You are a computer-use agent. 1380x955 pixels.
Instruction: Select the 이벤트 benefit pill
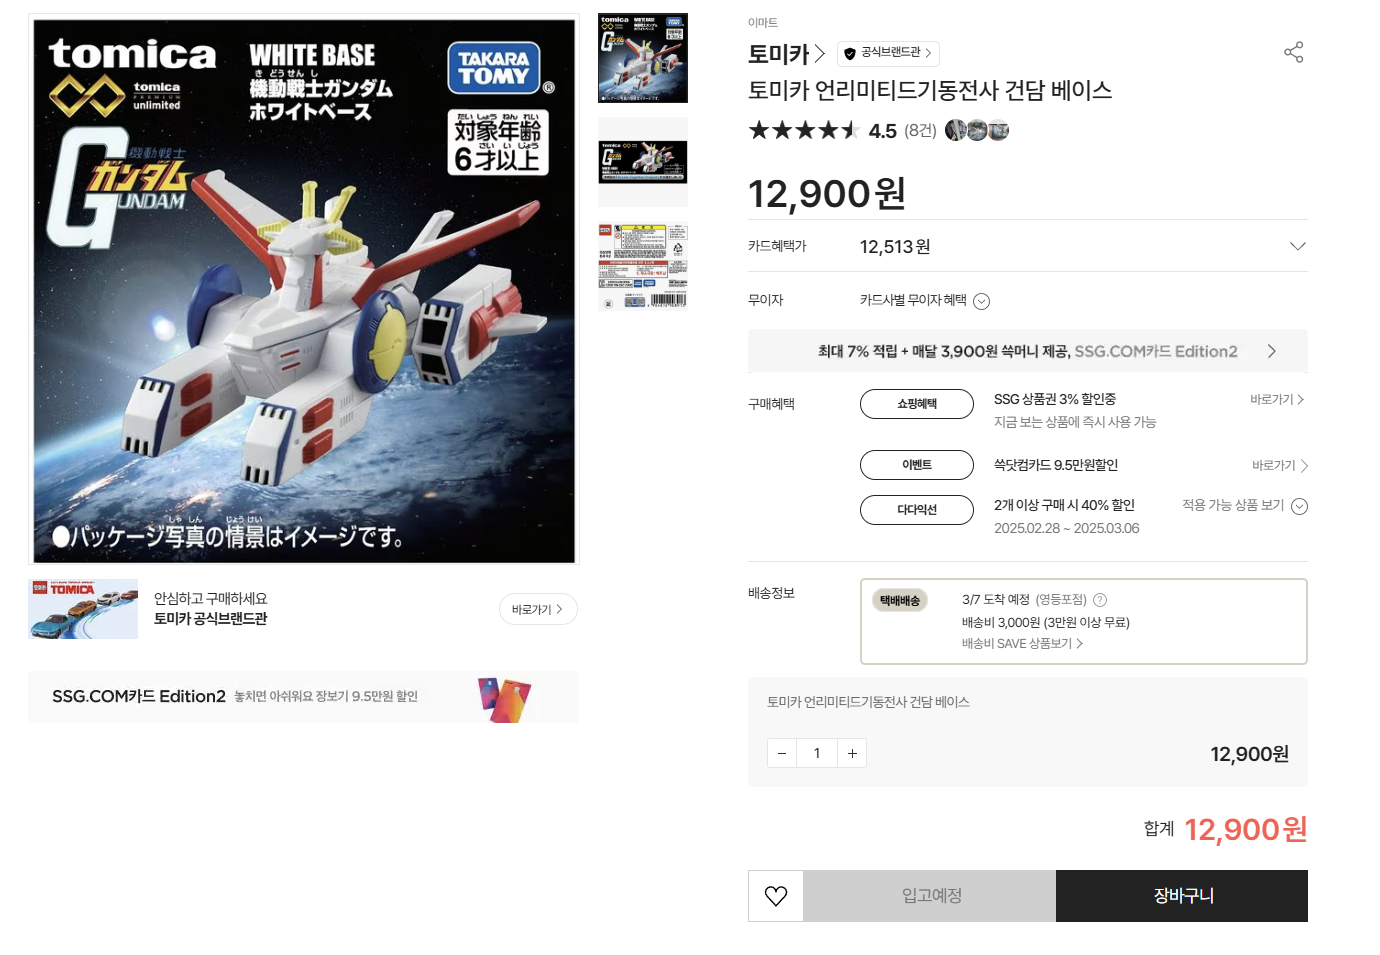tap(916, 465)
